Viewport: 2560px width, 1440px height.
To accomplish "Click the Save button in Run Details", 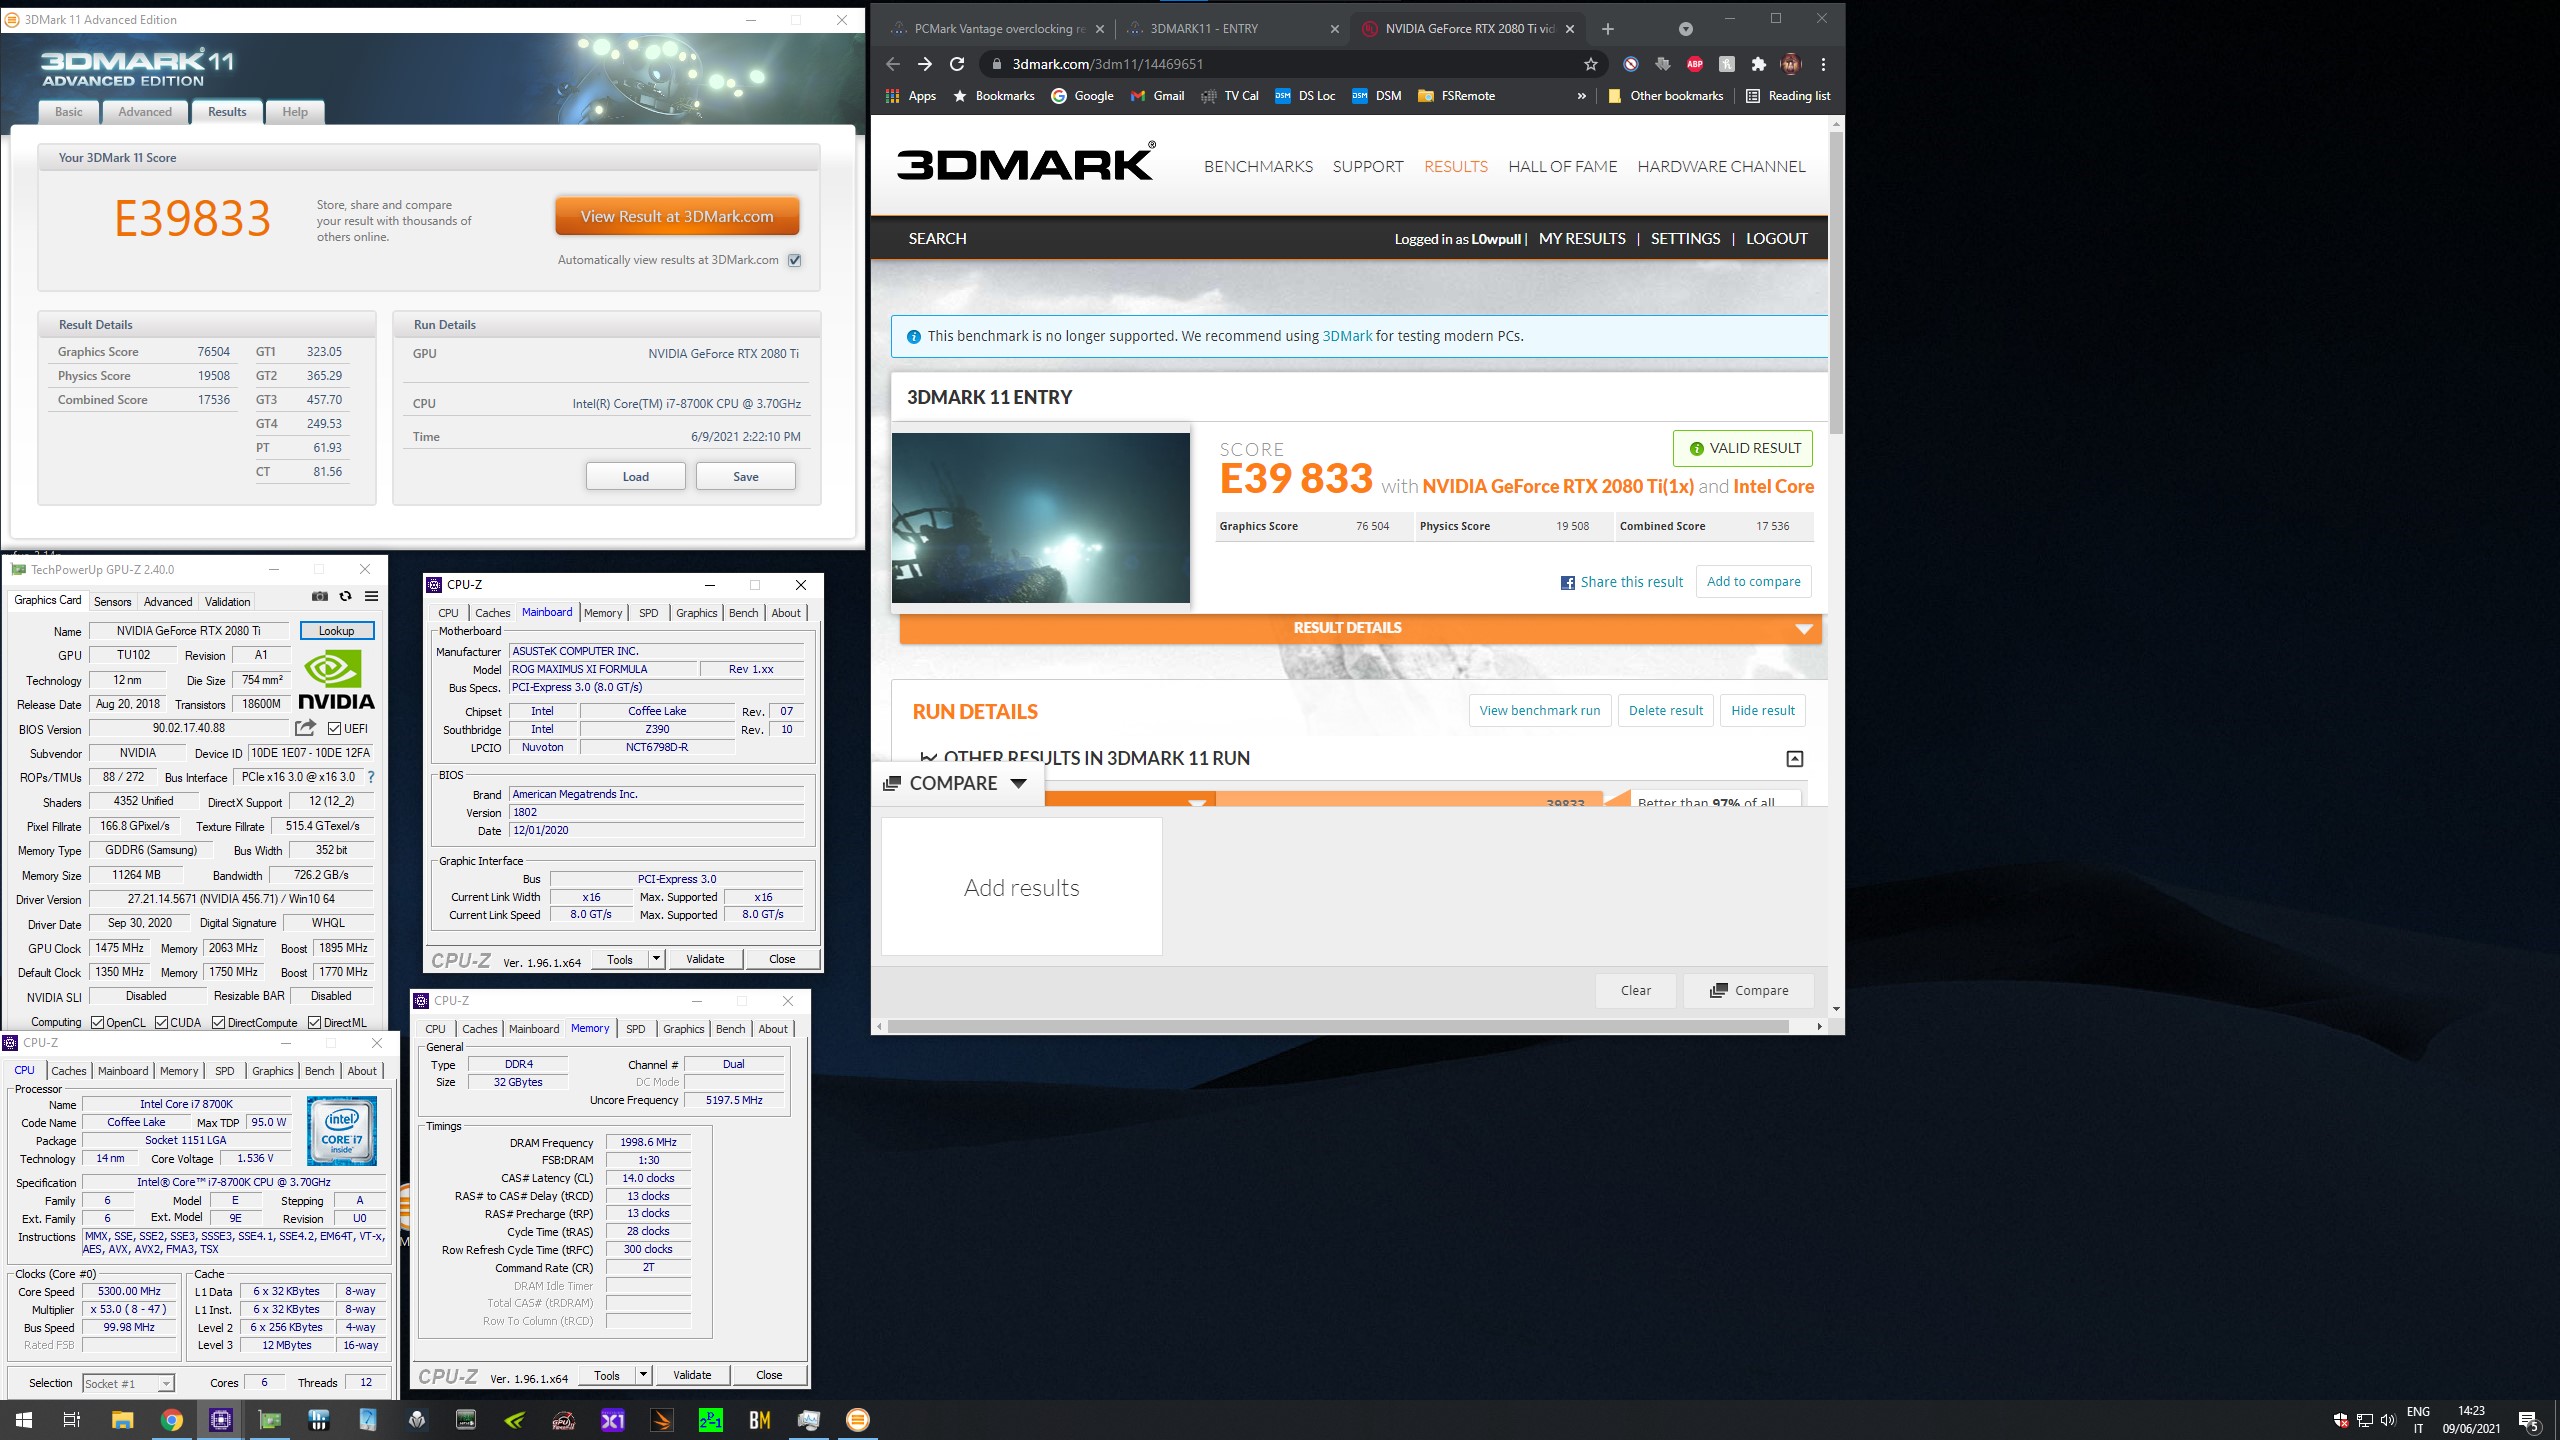I will 746,477.
